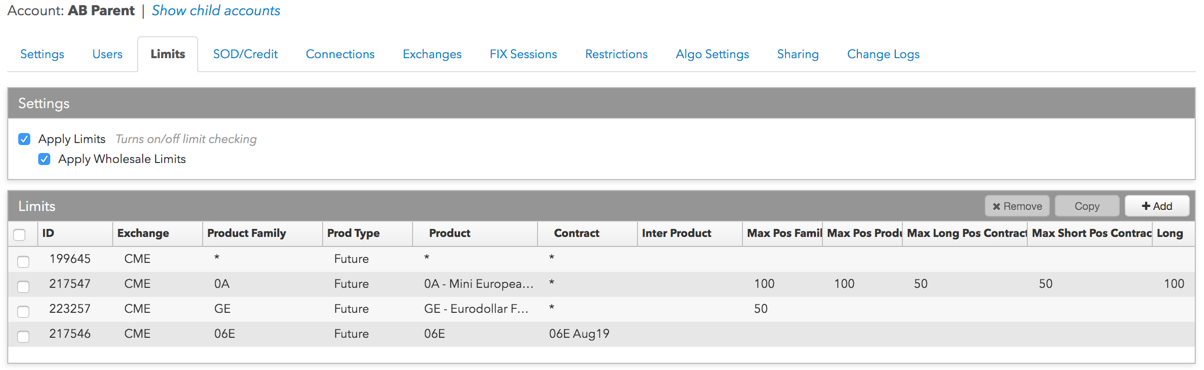1204x370 pixels.
Task: Click the Add button with plus icon
Action: [1157, 206]
